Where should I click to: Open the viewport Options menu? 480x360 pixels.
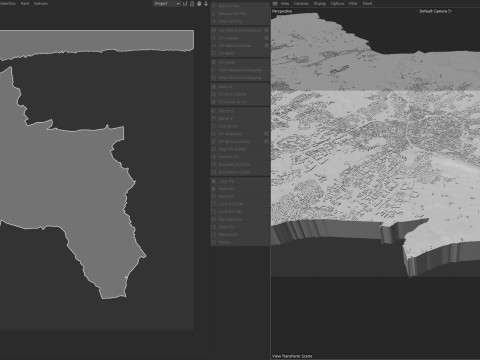(x=337, y=4)
